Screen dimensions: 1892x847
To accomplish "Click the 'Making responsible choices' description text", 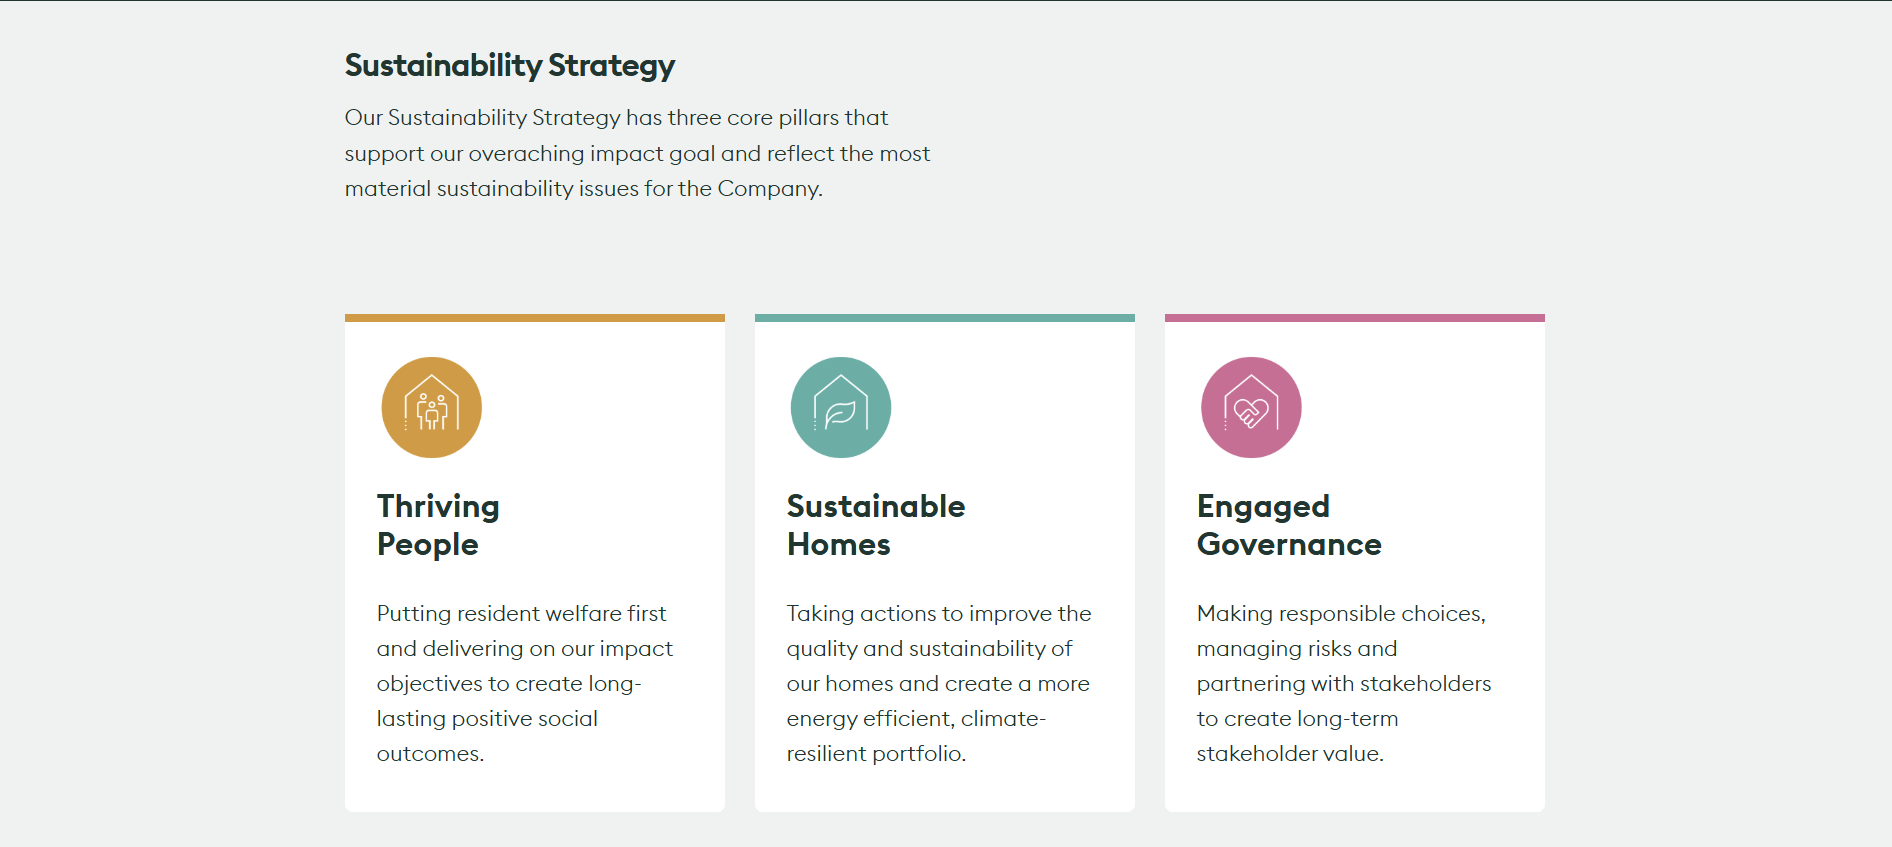I will [x=1344, y=683].
